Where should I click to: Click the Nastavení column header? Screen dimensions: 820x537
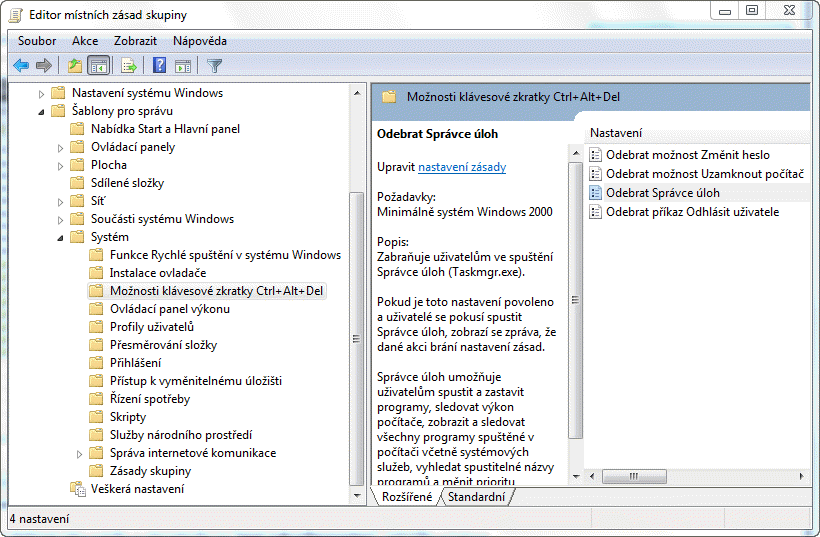[x=698, y=133]
